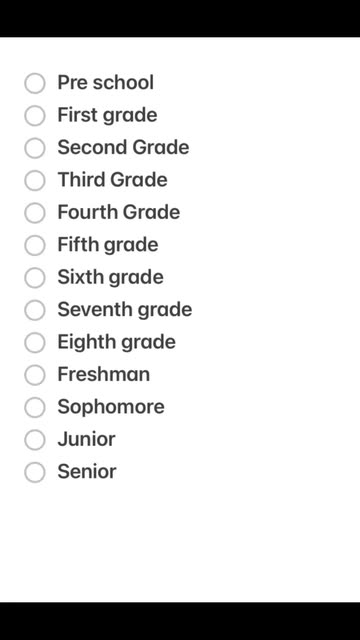Click the Seventh grade label text
Viewport: 360px width, 640px height.
(124, 310)
